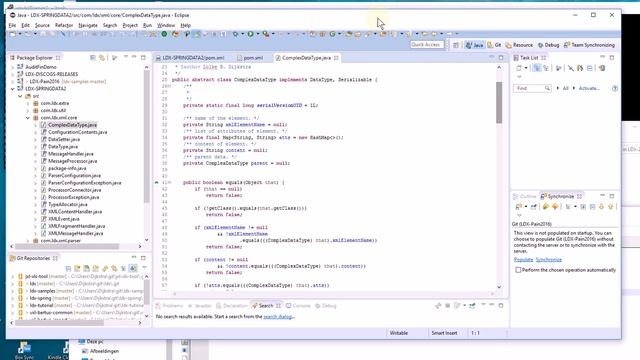
Task: Click the Pin search results icon
Action: (x=472, y=306)
